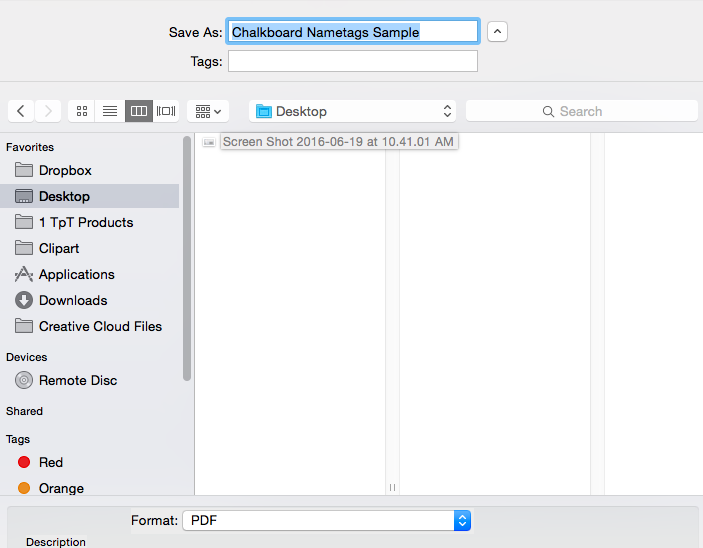Click the Search field
Screen dimensions: 703x548
click(581, 111)
